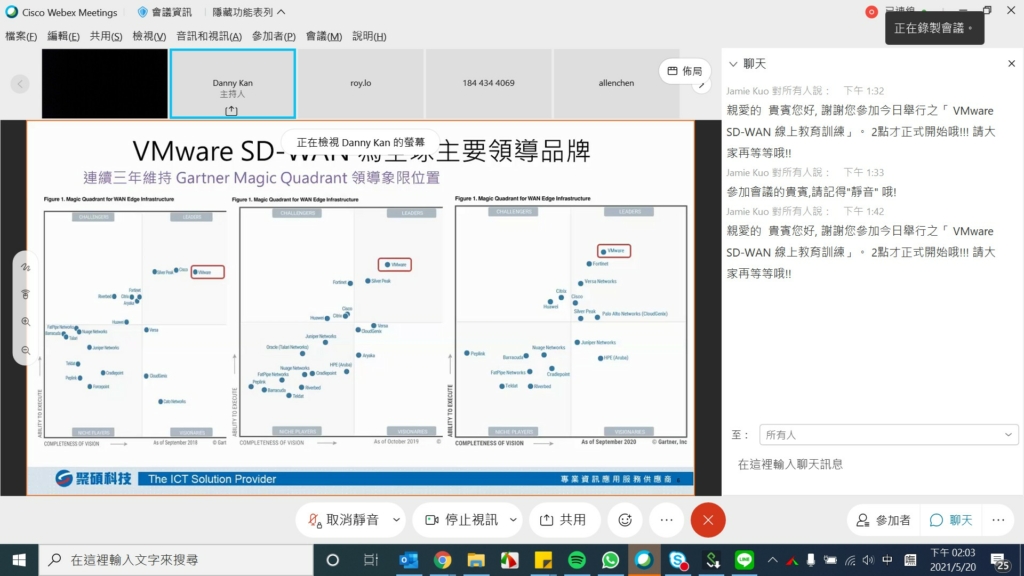Show hidden system tray icons

pyautogui.click(x=773, y=560)
